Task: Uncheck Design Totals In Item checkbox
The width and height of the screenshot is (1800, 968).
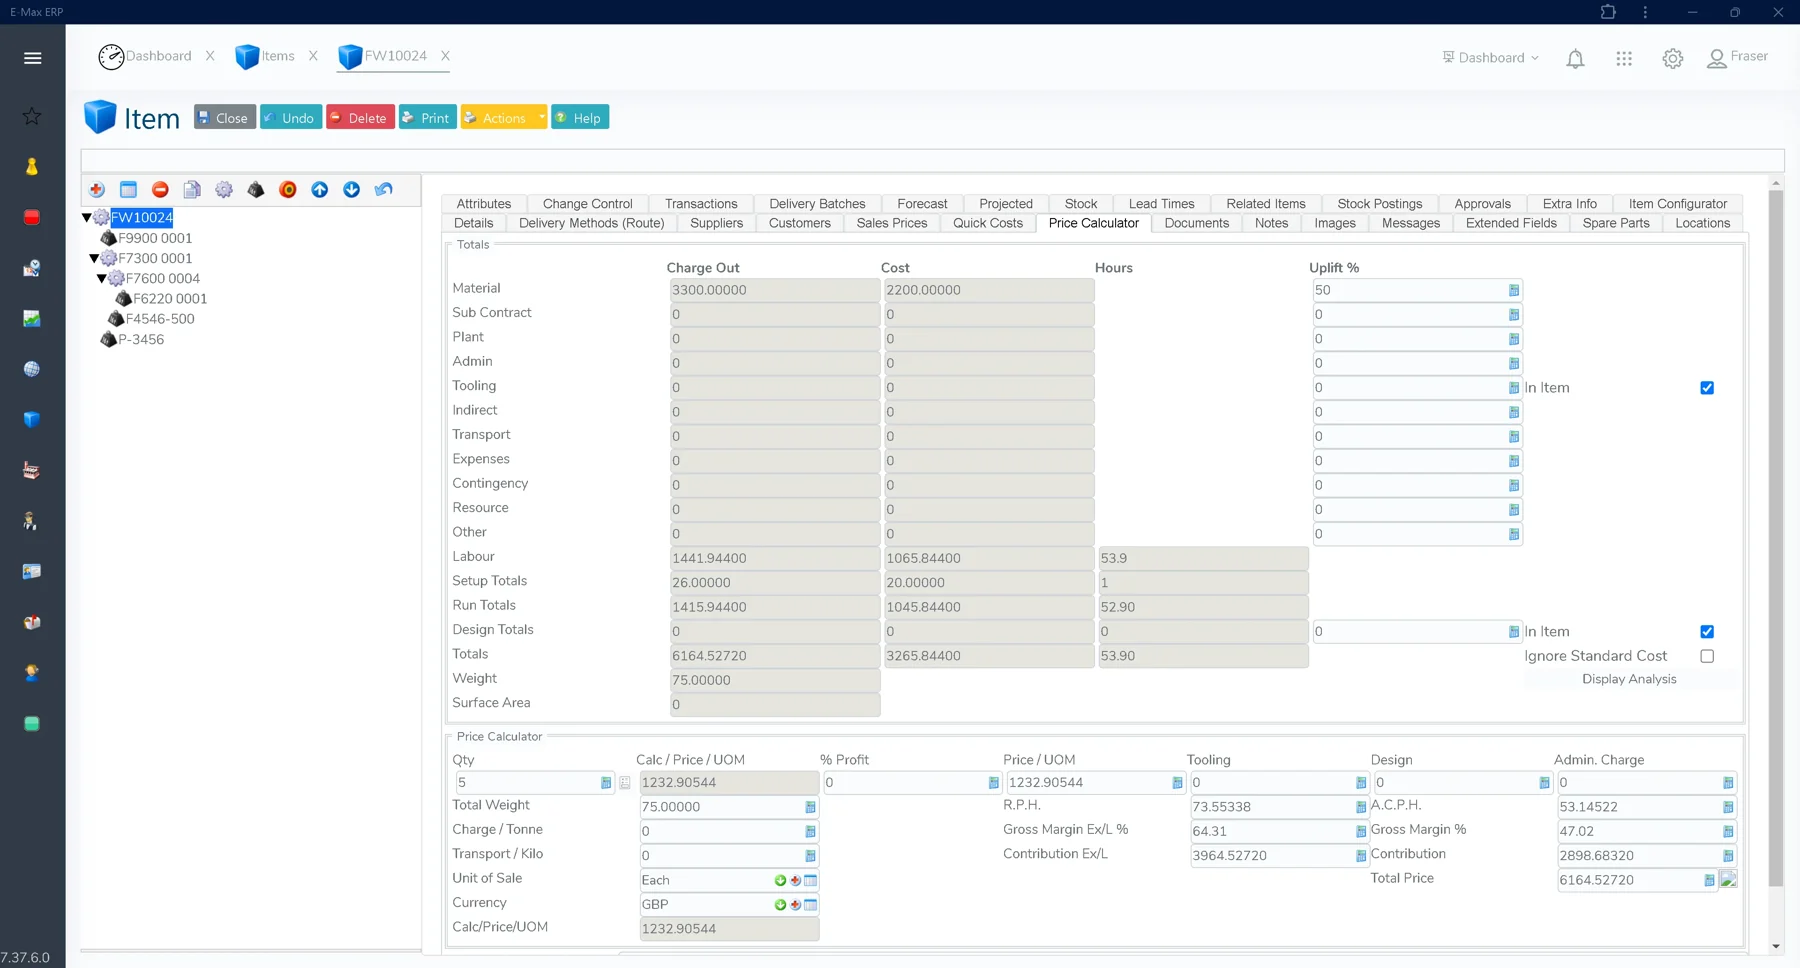Action: [x=1707, y=632]
